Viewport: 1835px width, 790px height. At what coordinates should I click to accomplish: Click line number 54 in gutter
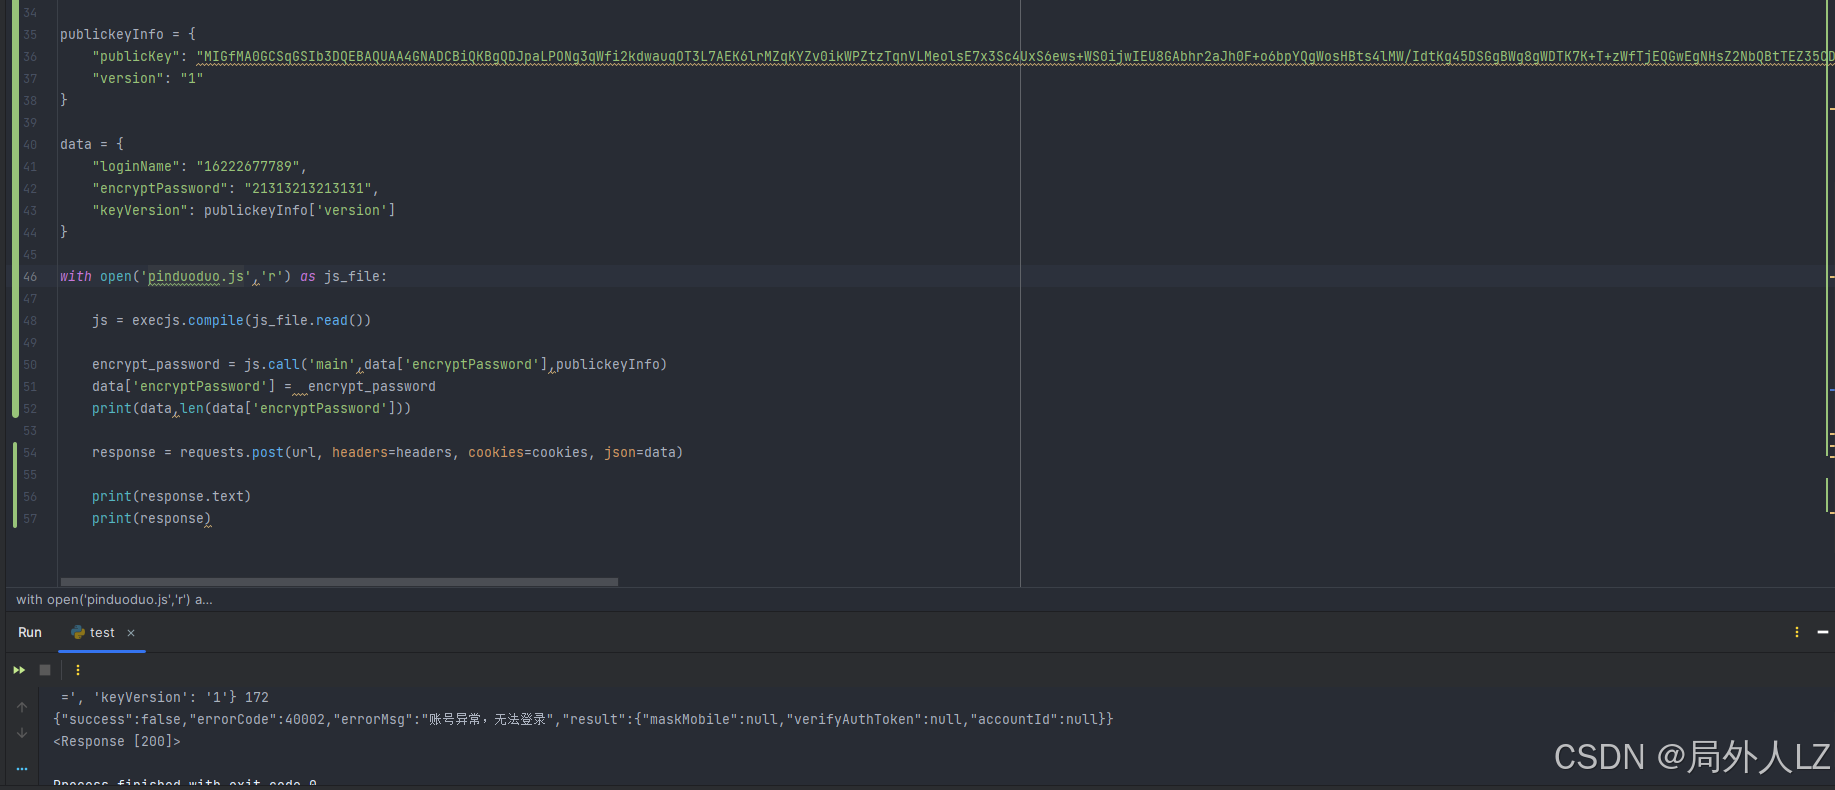(x=30, y=453)
